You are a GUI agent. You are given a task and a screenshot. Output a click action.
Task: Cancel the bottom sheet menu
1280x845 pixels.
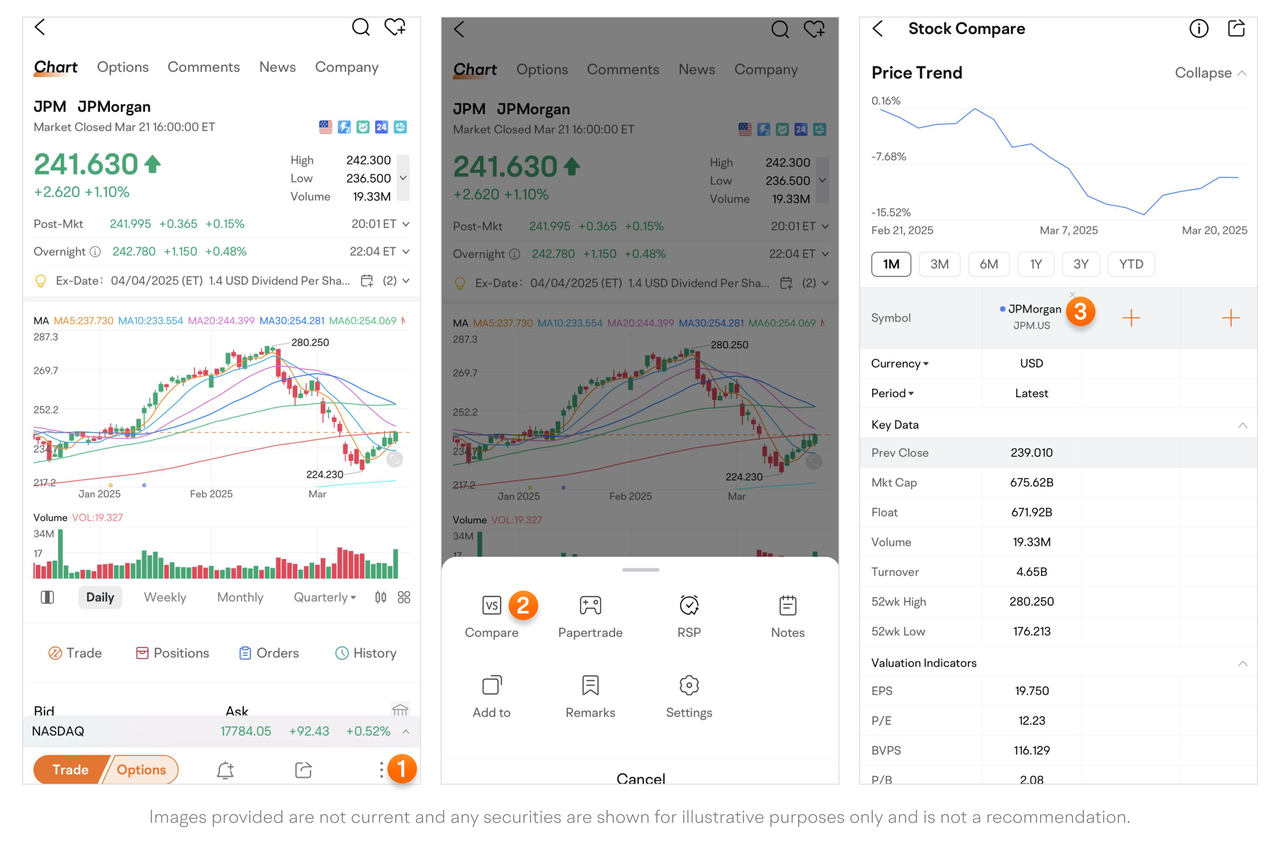click(640, 777)
